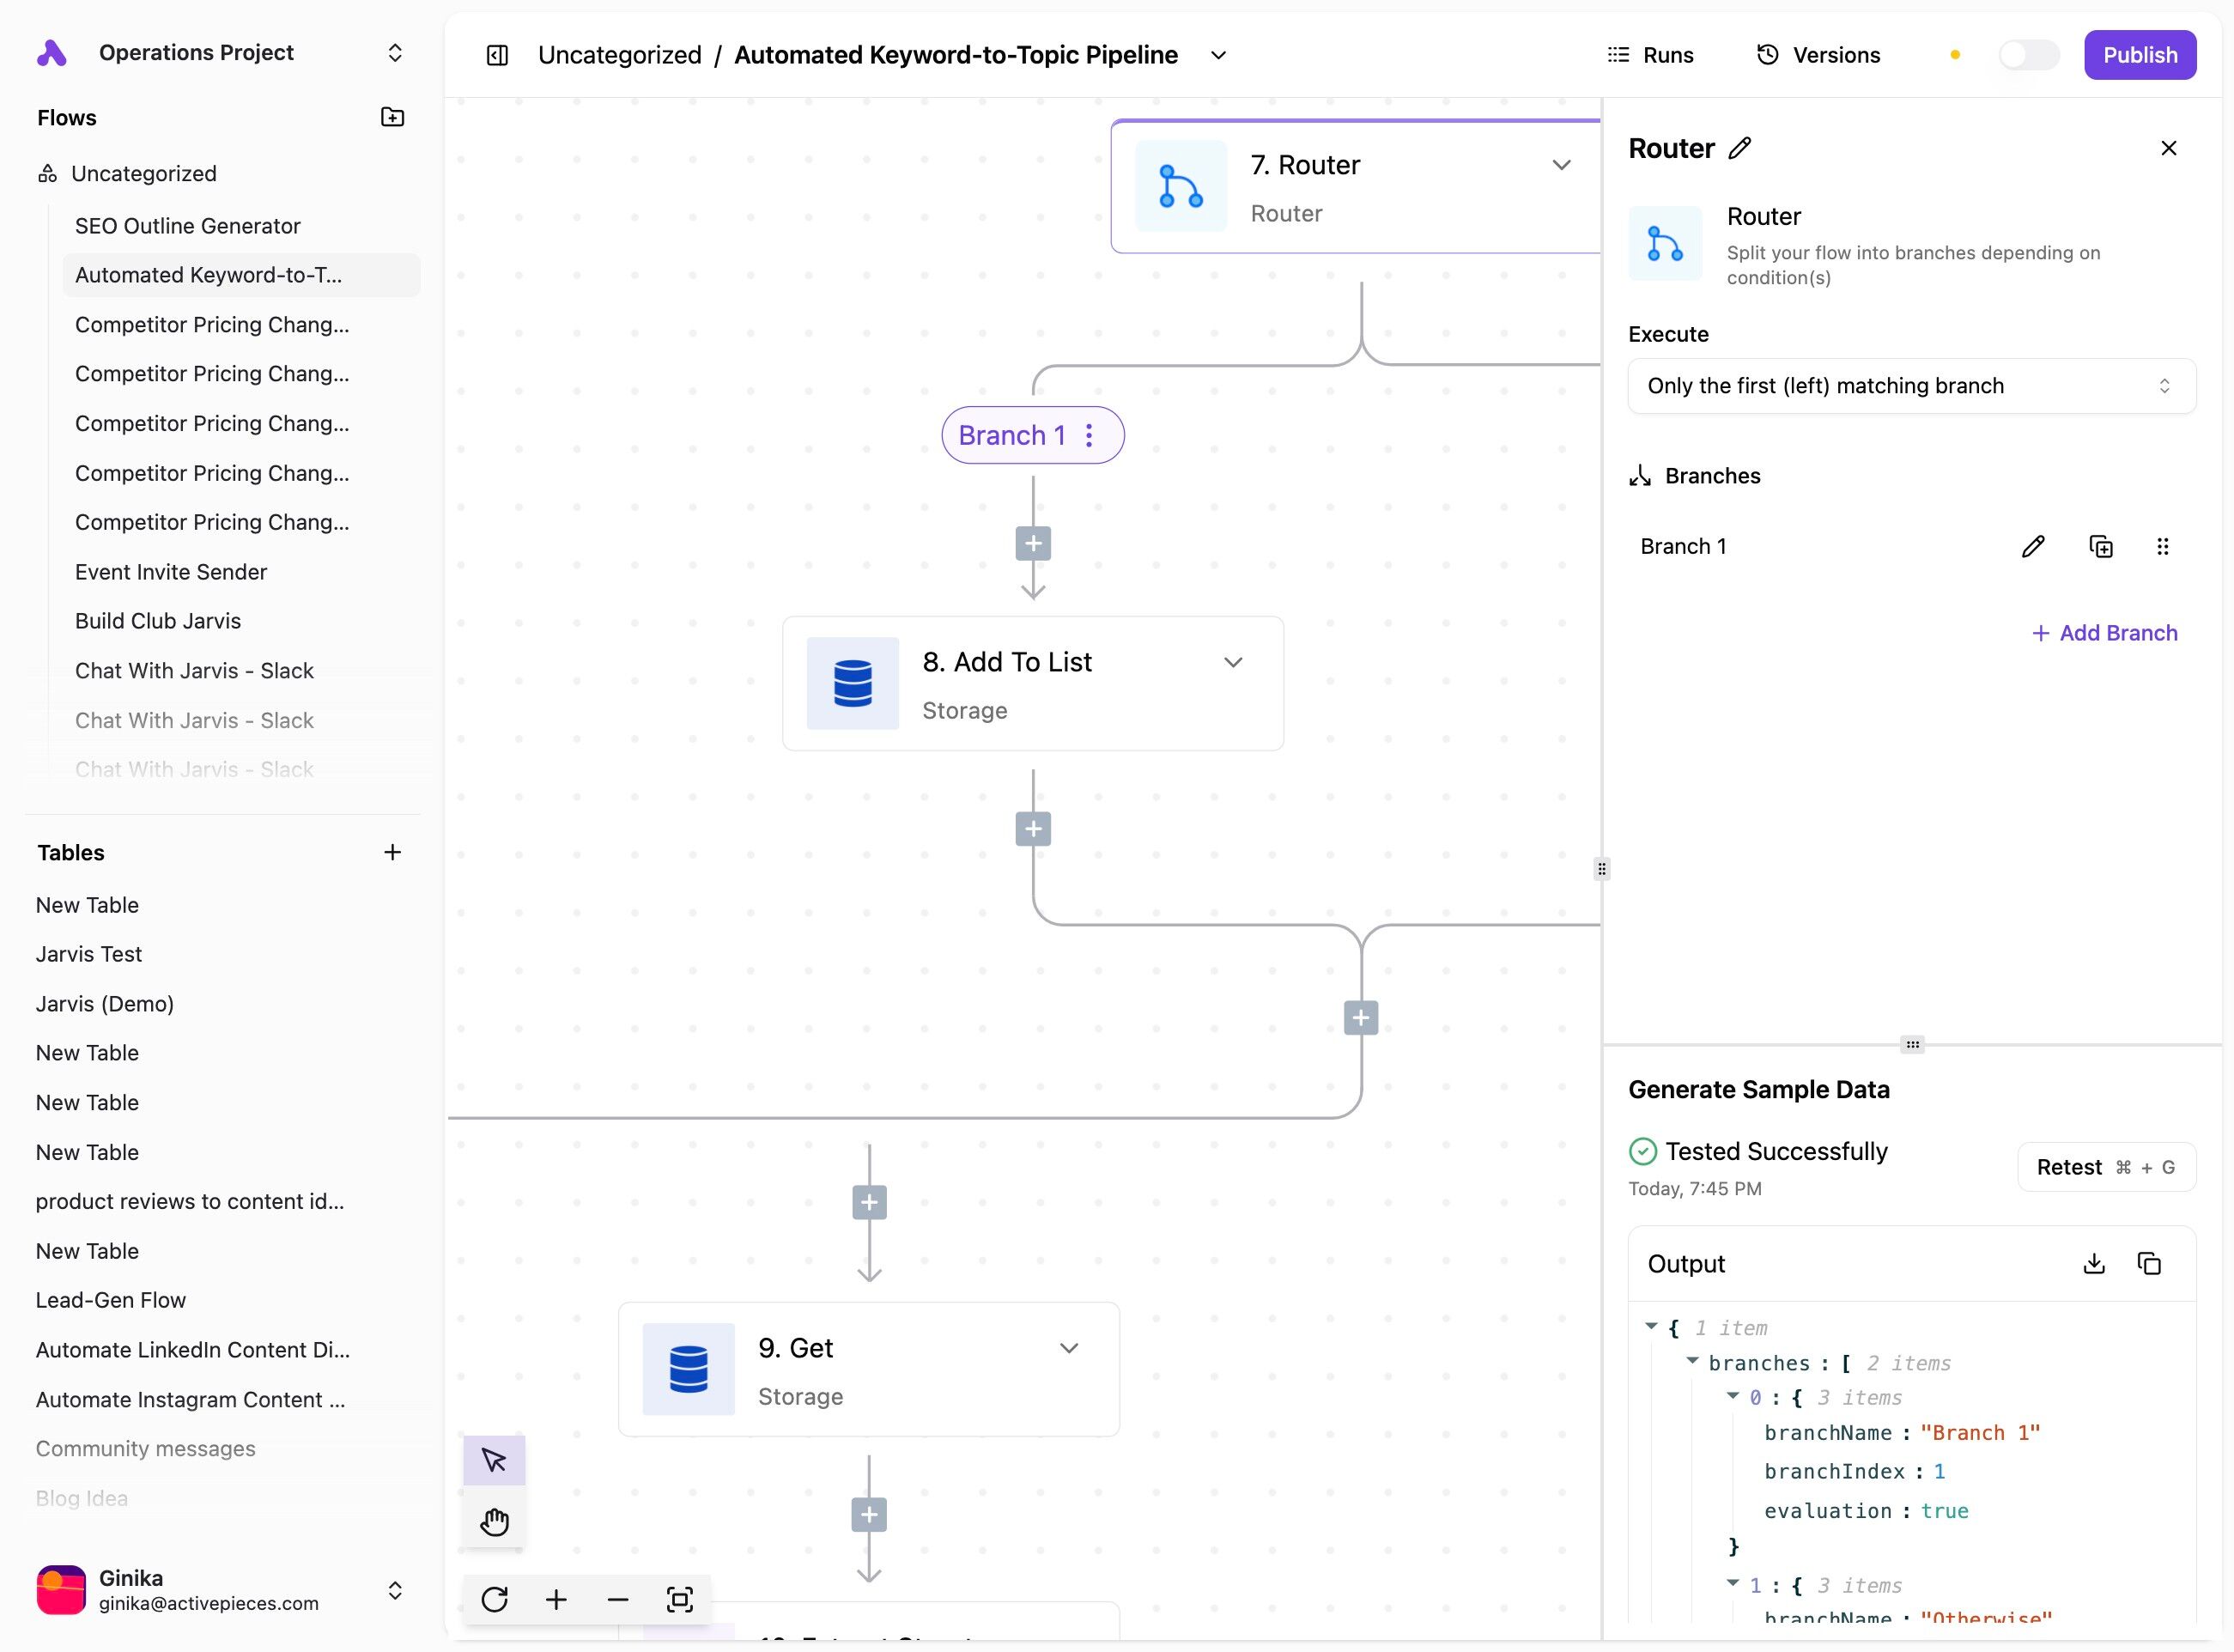Screen dimensions: 2234x1652
Task: Toggle the flow enable switch near Publish
Action: (x=2028, y=55)
